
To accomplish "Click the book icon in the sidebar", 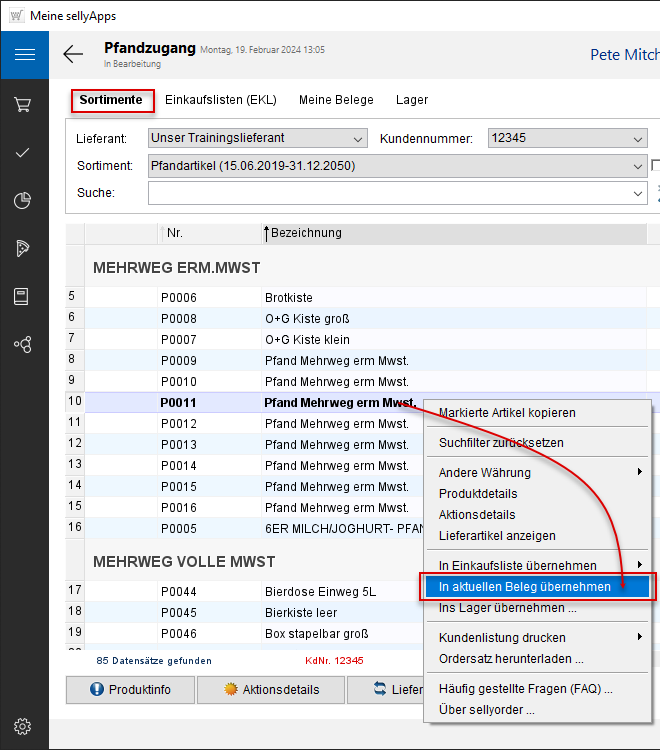I will pyautogui.click(x=24, y=296).
